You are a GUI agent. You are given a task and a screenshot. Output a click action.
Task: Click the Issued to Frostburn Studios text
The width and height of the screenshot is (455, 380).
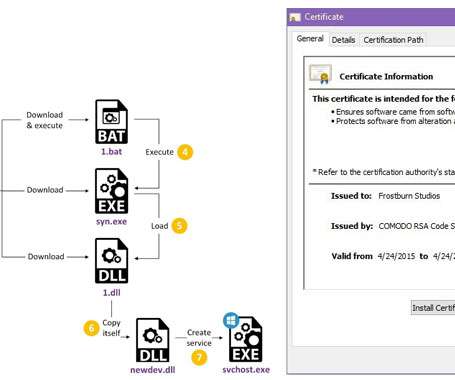pos(385,196)
